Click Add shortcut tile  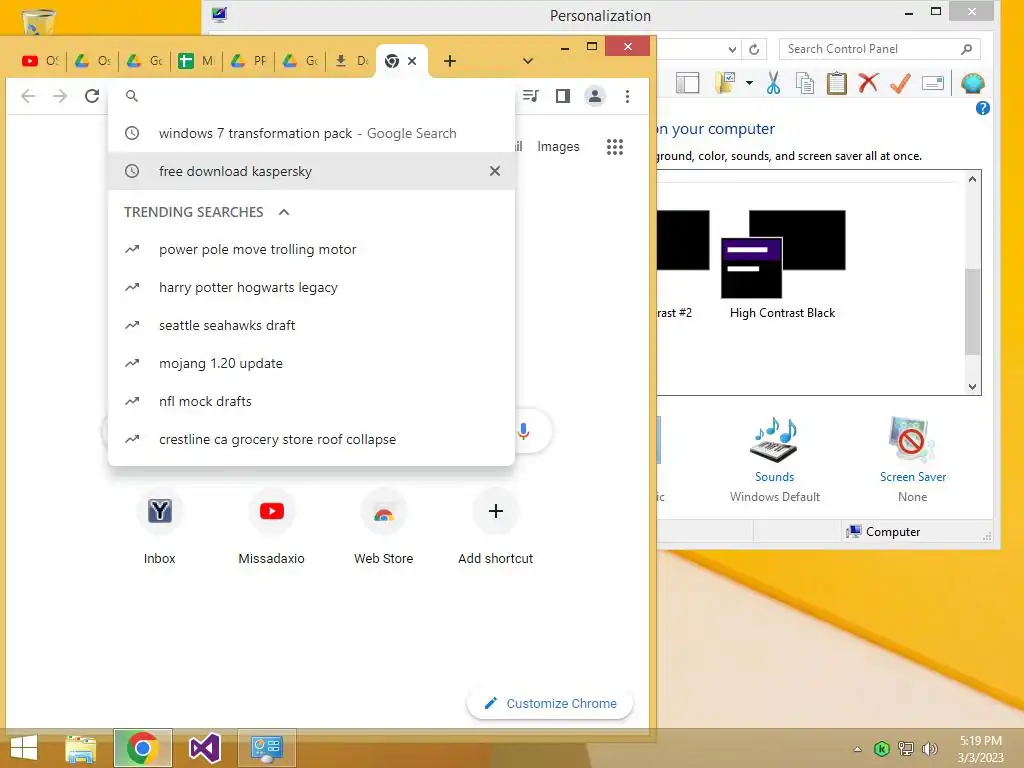(496, 527)
